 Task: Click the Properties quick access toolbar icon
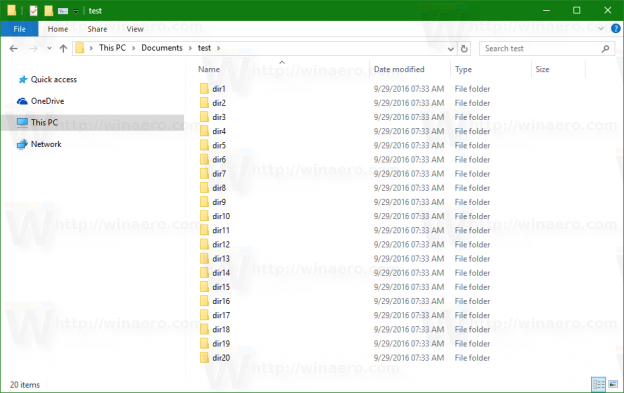[33, 11]
